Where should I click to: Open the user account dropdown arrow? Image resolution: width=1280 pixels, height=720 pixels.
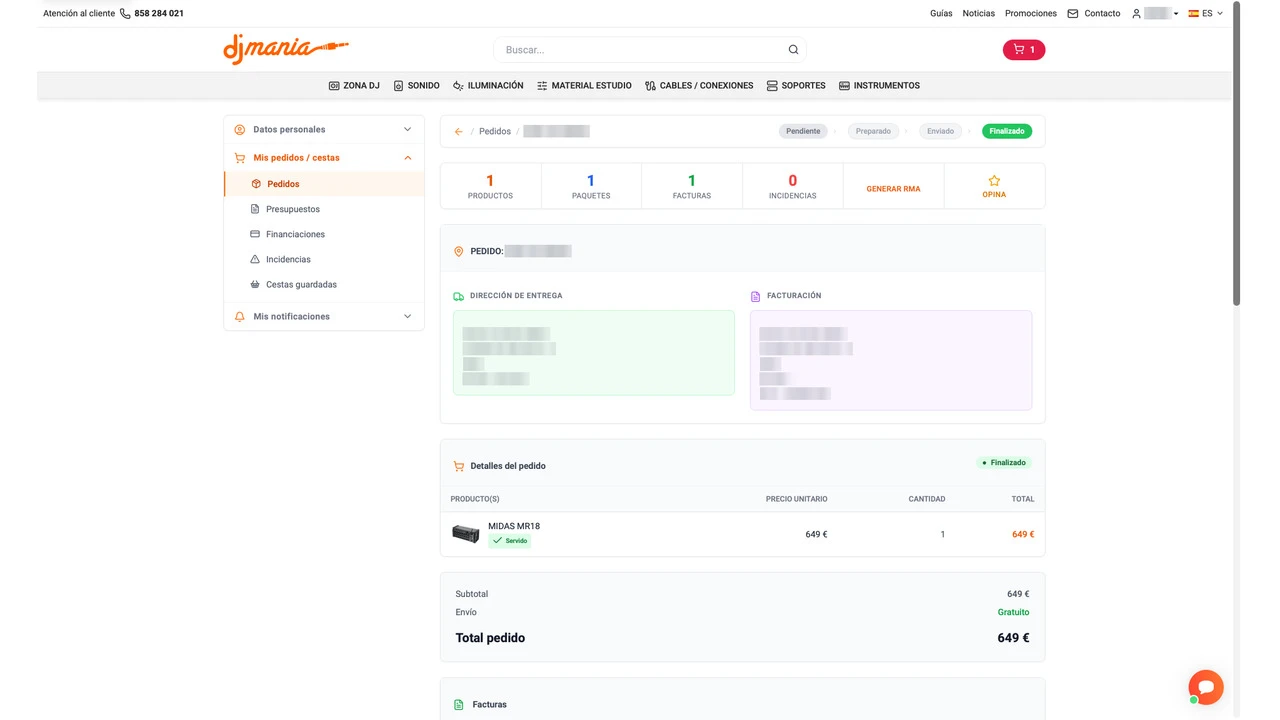[x=1176, y=14]
